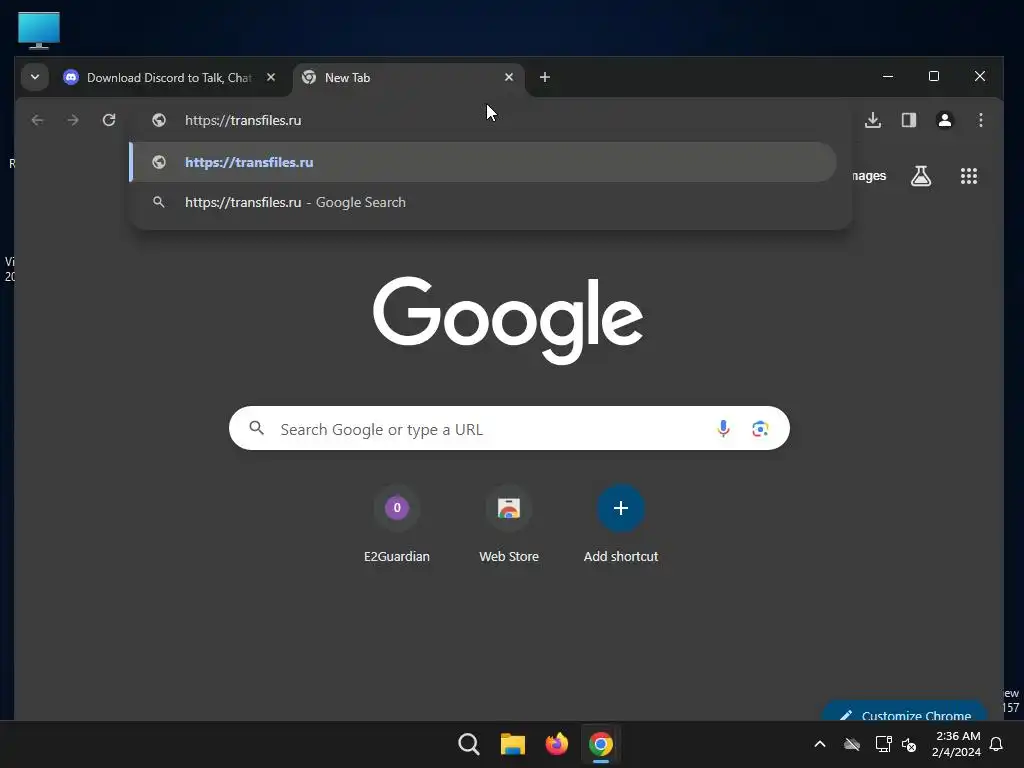This screenshot has height=768, width=1024.
Task: Maximize the Chrome window
Action: click(x=934, y=76)
